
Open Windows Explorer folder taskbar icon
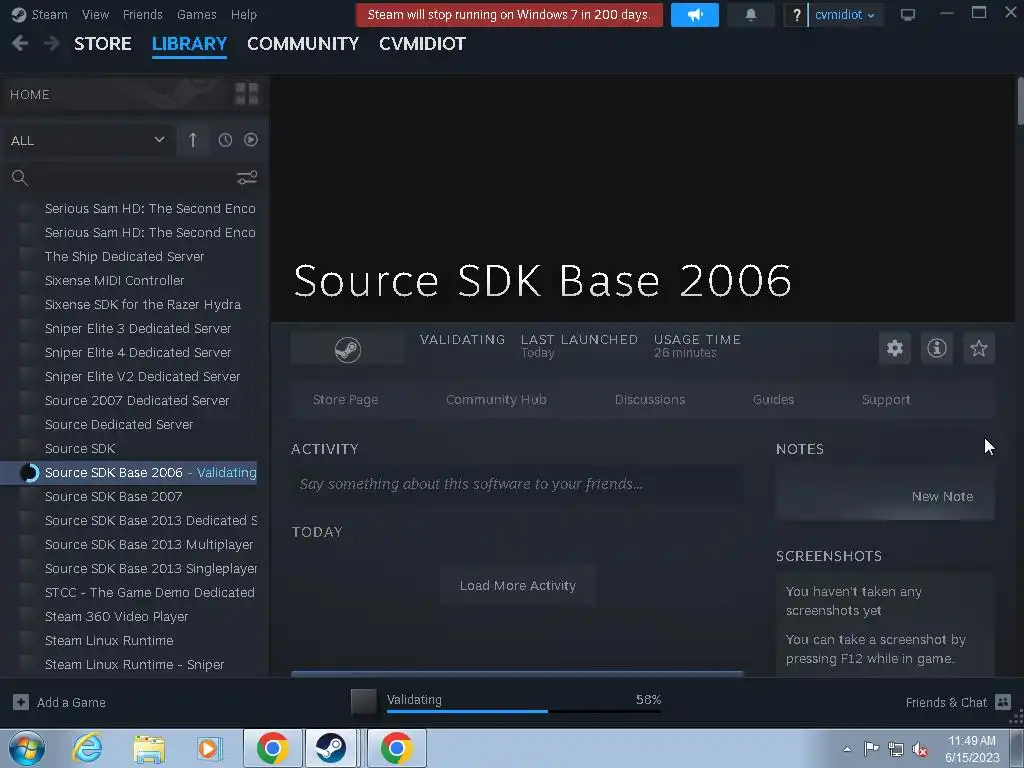coord(149,748)
